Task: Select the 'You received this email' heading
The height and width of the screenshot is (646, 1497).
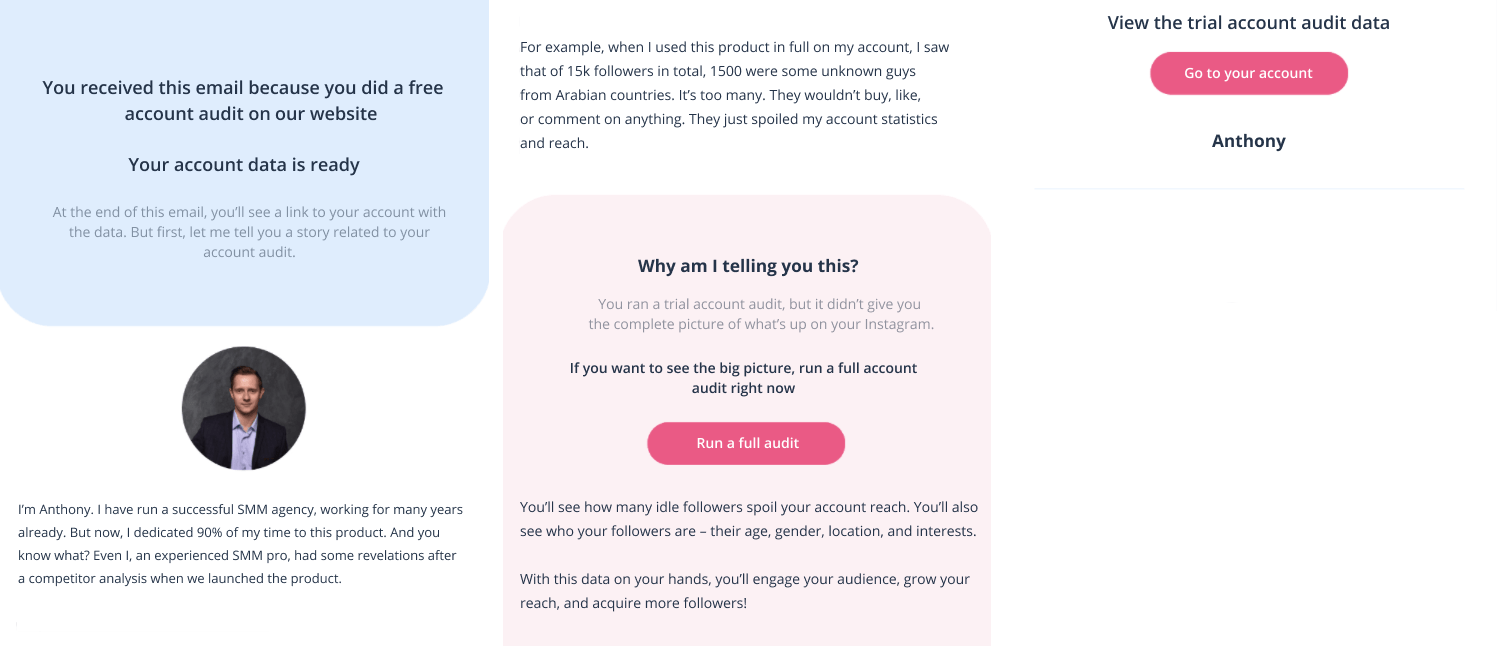Action: click(243, 100)
